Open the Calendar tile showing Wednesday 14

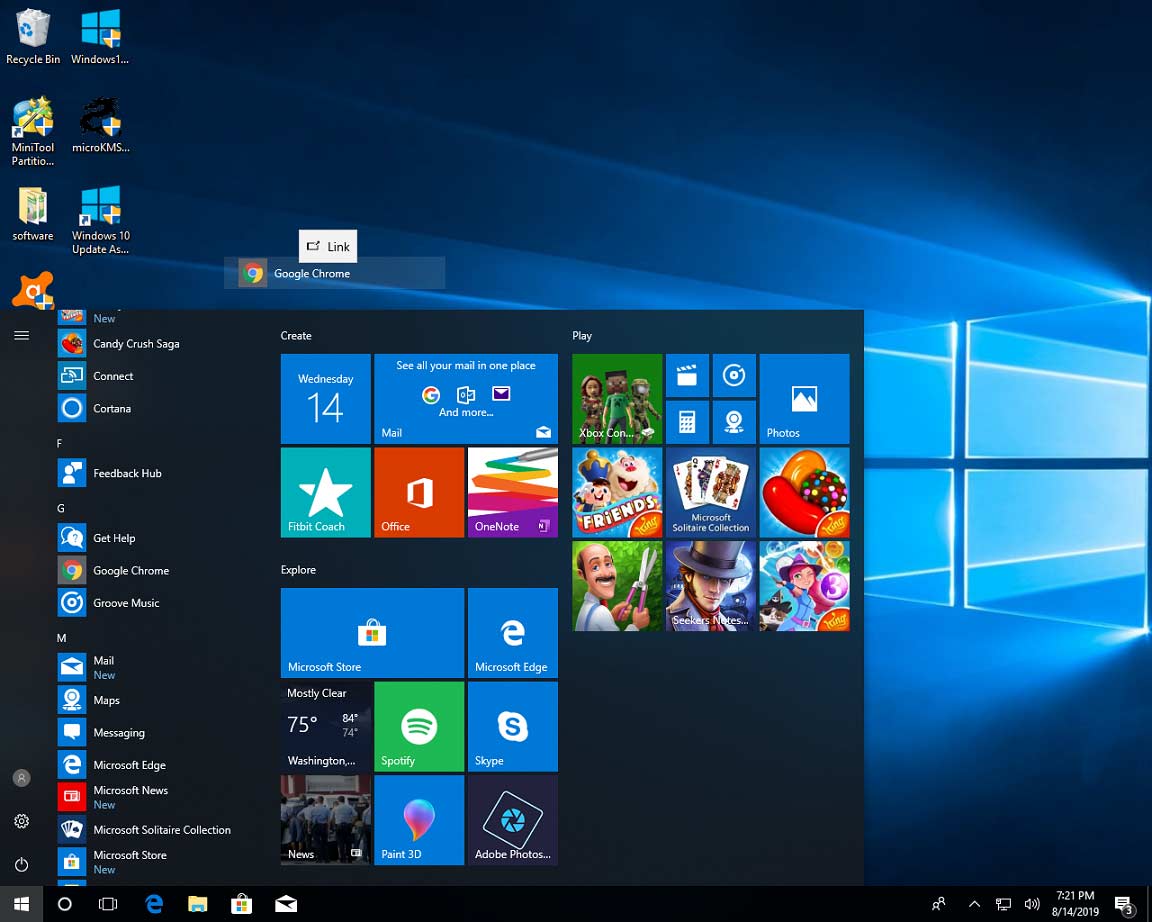[x=325, y=399]
